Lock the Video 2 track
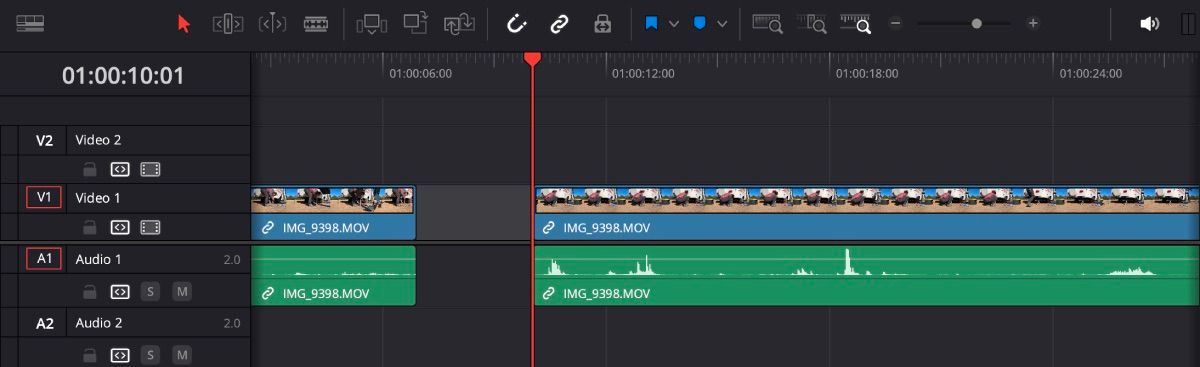1200x367 pixels. 89,170
